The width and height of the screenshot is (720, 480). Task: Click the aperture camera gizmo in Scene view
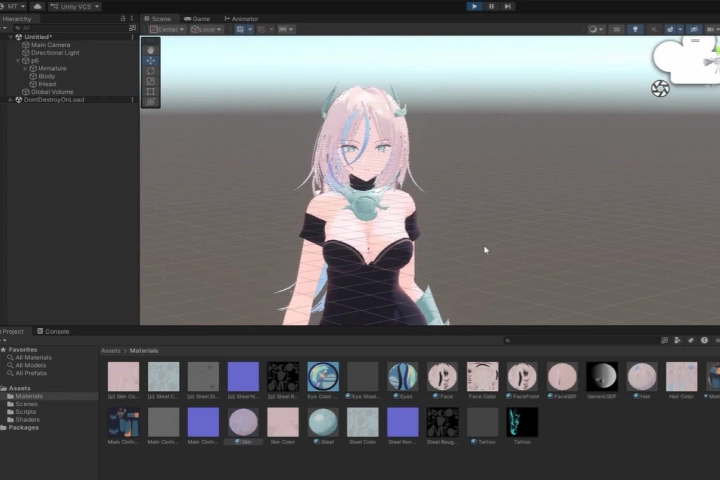[x=660, y=89]
